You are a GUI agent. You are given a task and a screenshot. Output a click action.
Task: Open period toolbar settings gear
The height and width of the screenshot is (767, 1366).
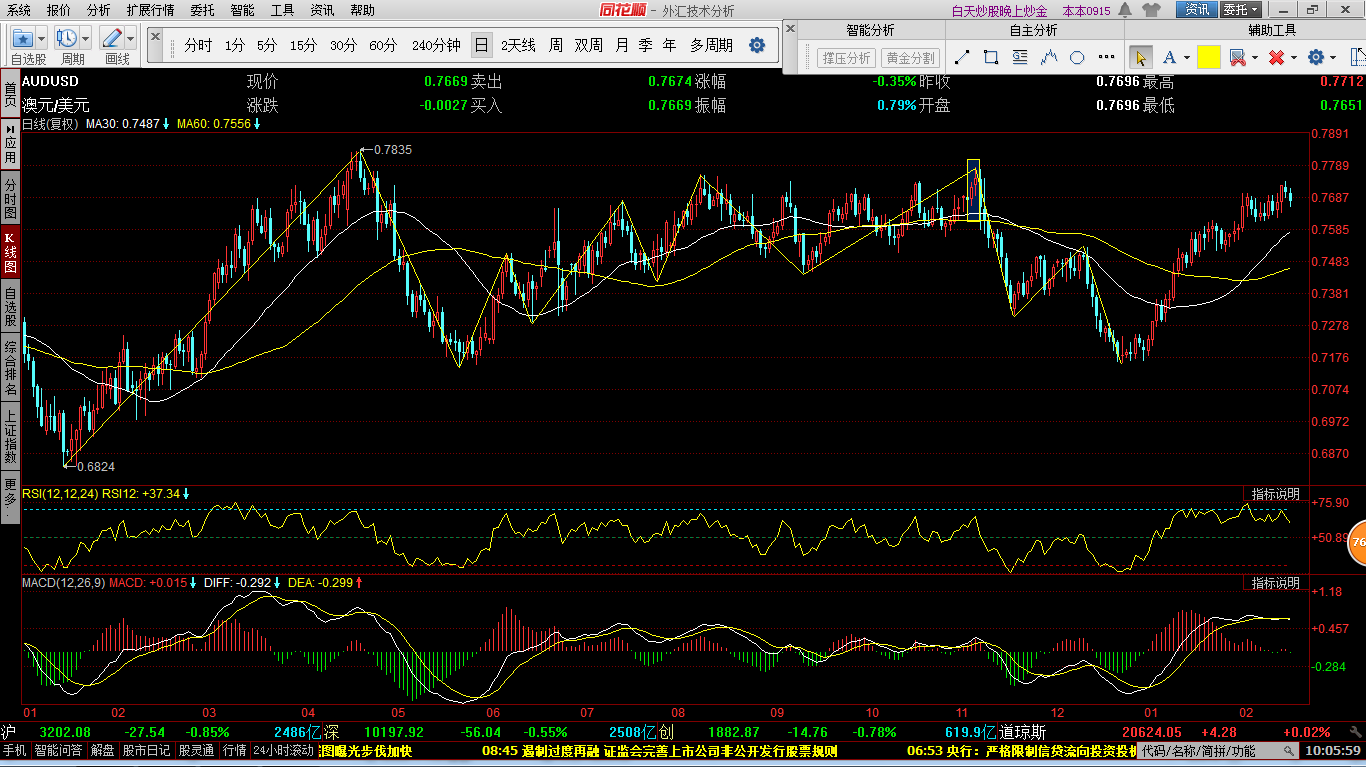[757, 45]
